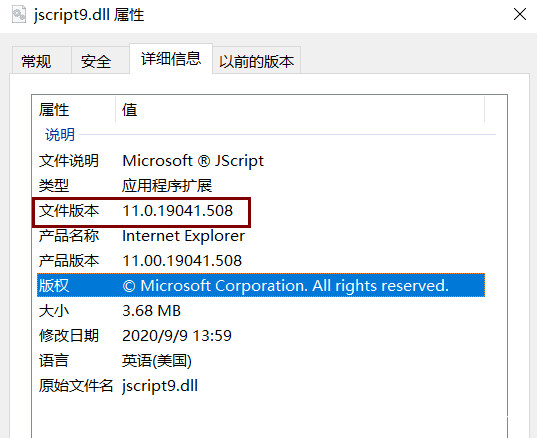Select the 产品版本 row

(261, 261)
